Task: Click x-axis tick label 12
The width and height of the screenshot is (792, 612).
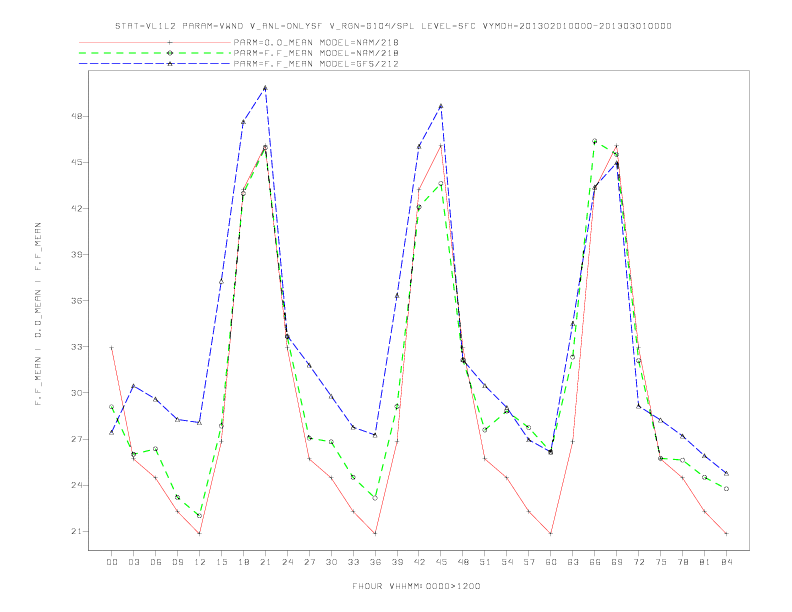Action: click(x=200, y=562)
